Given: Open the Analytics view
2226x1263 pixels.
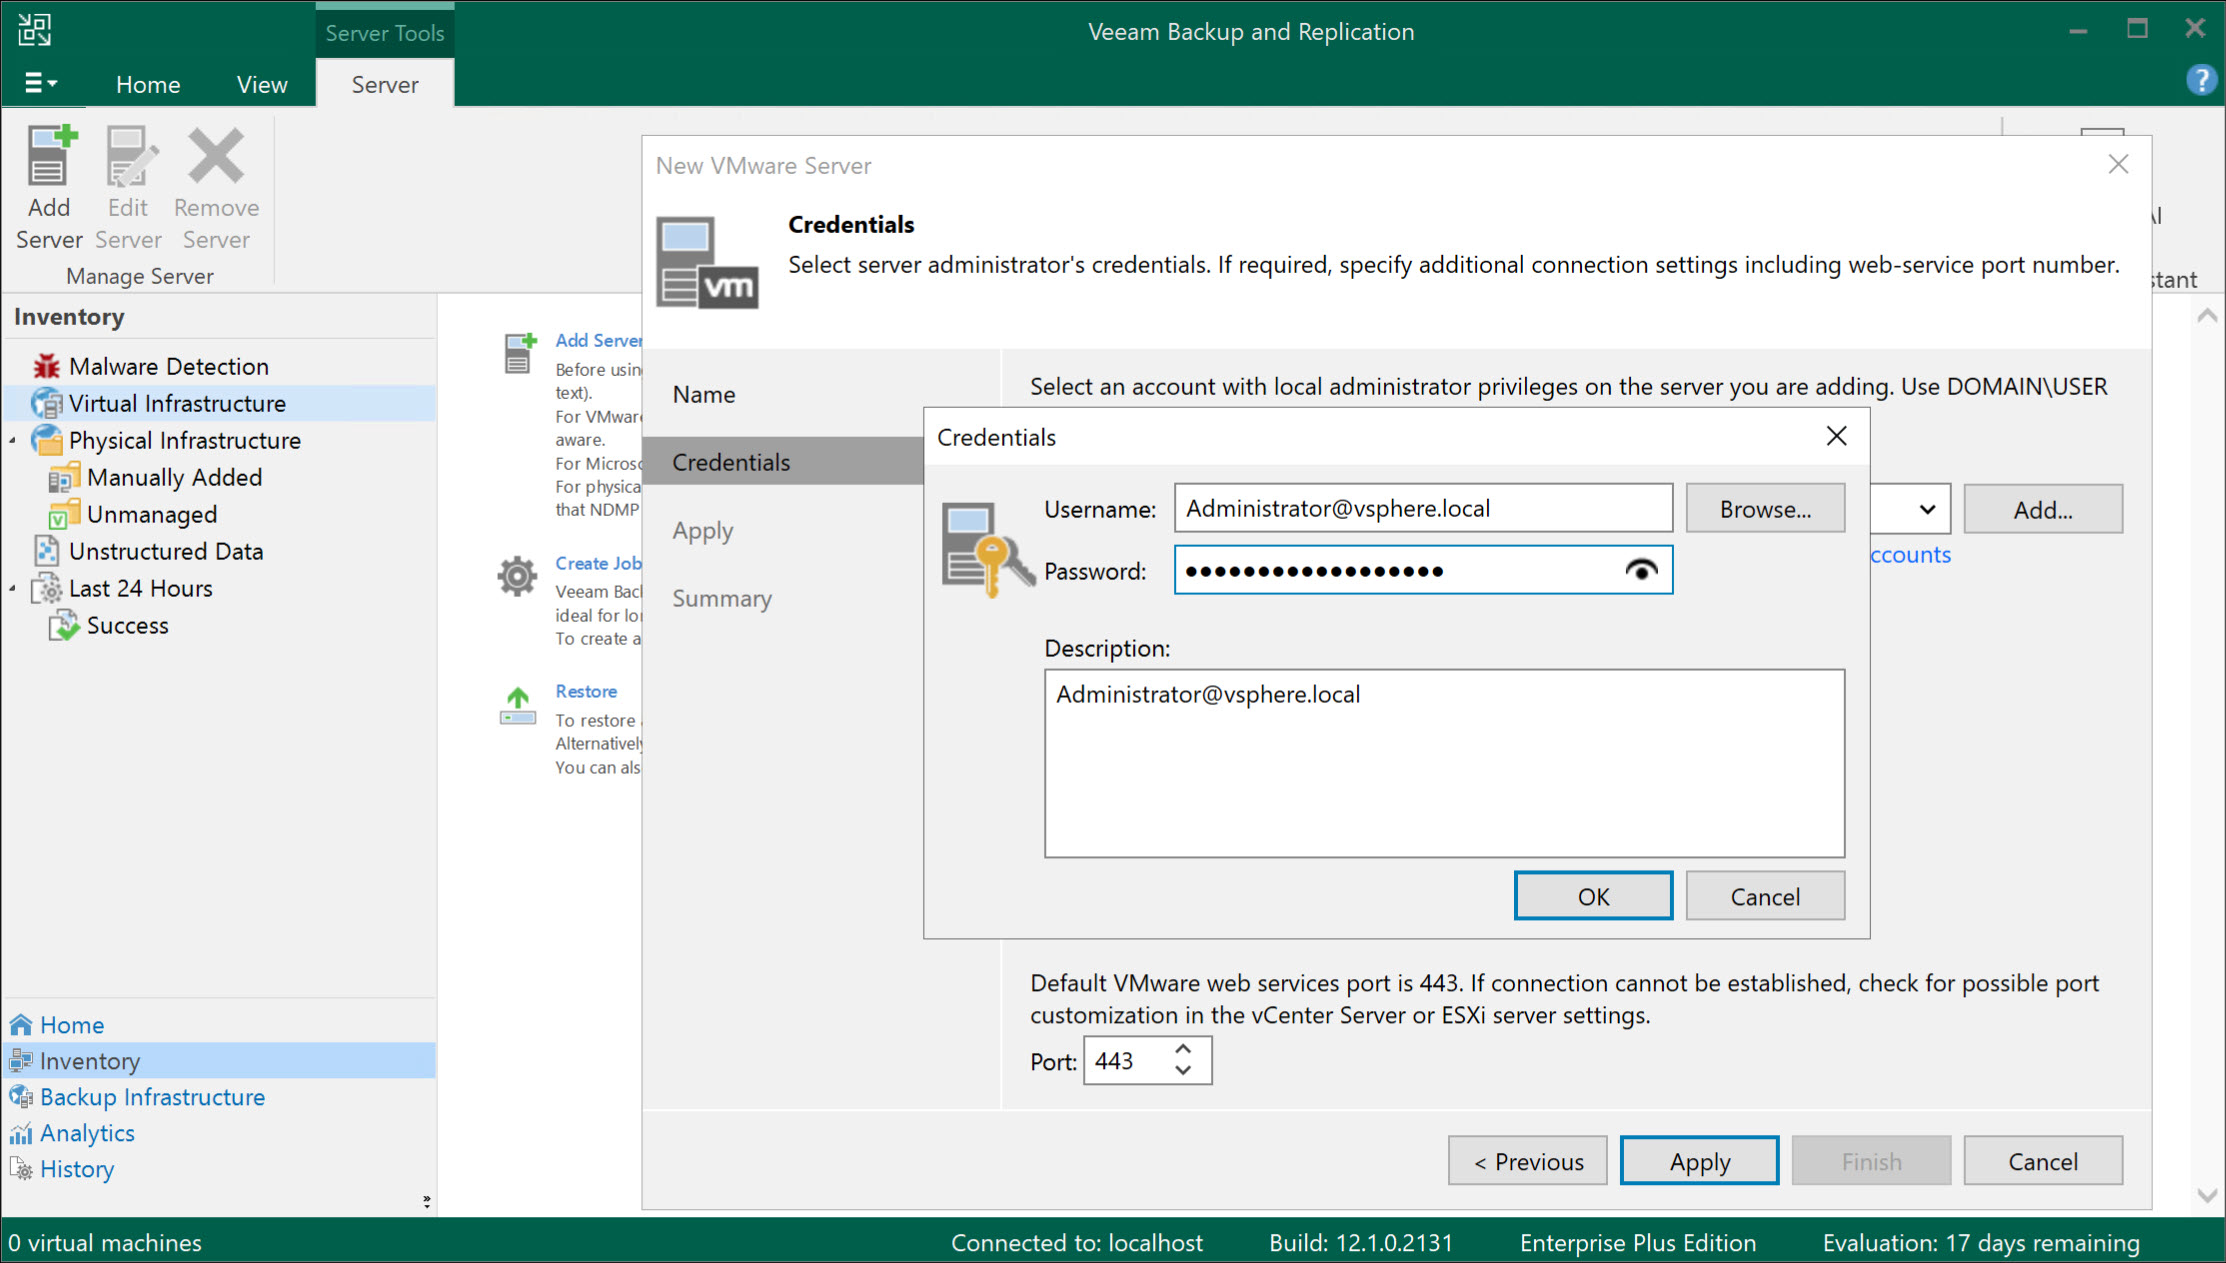Looking at the screenshot, I should 87,1133.
